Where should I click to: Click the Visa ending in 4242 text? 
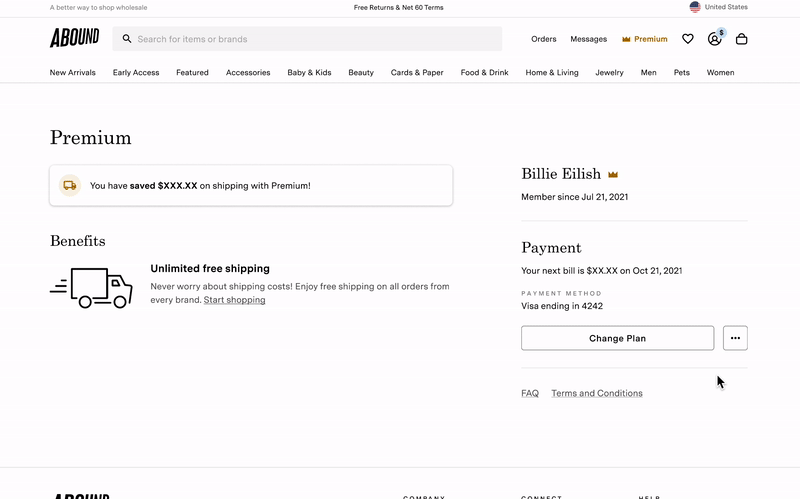coord(562,306)
